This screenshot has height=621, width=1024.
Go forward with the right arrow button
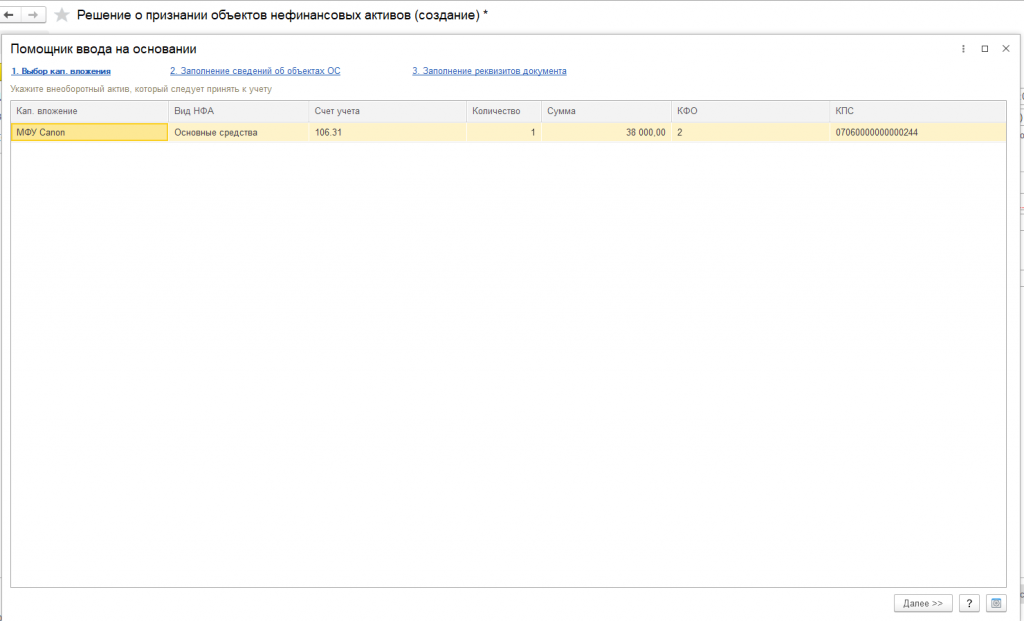[33, 14]
